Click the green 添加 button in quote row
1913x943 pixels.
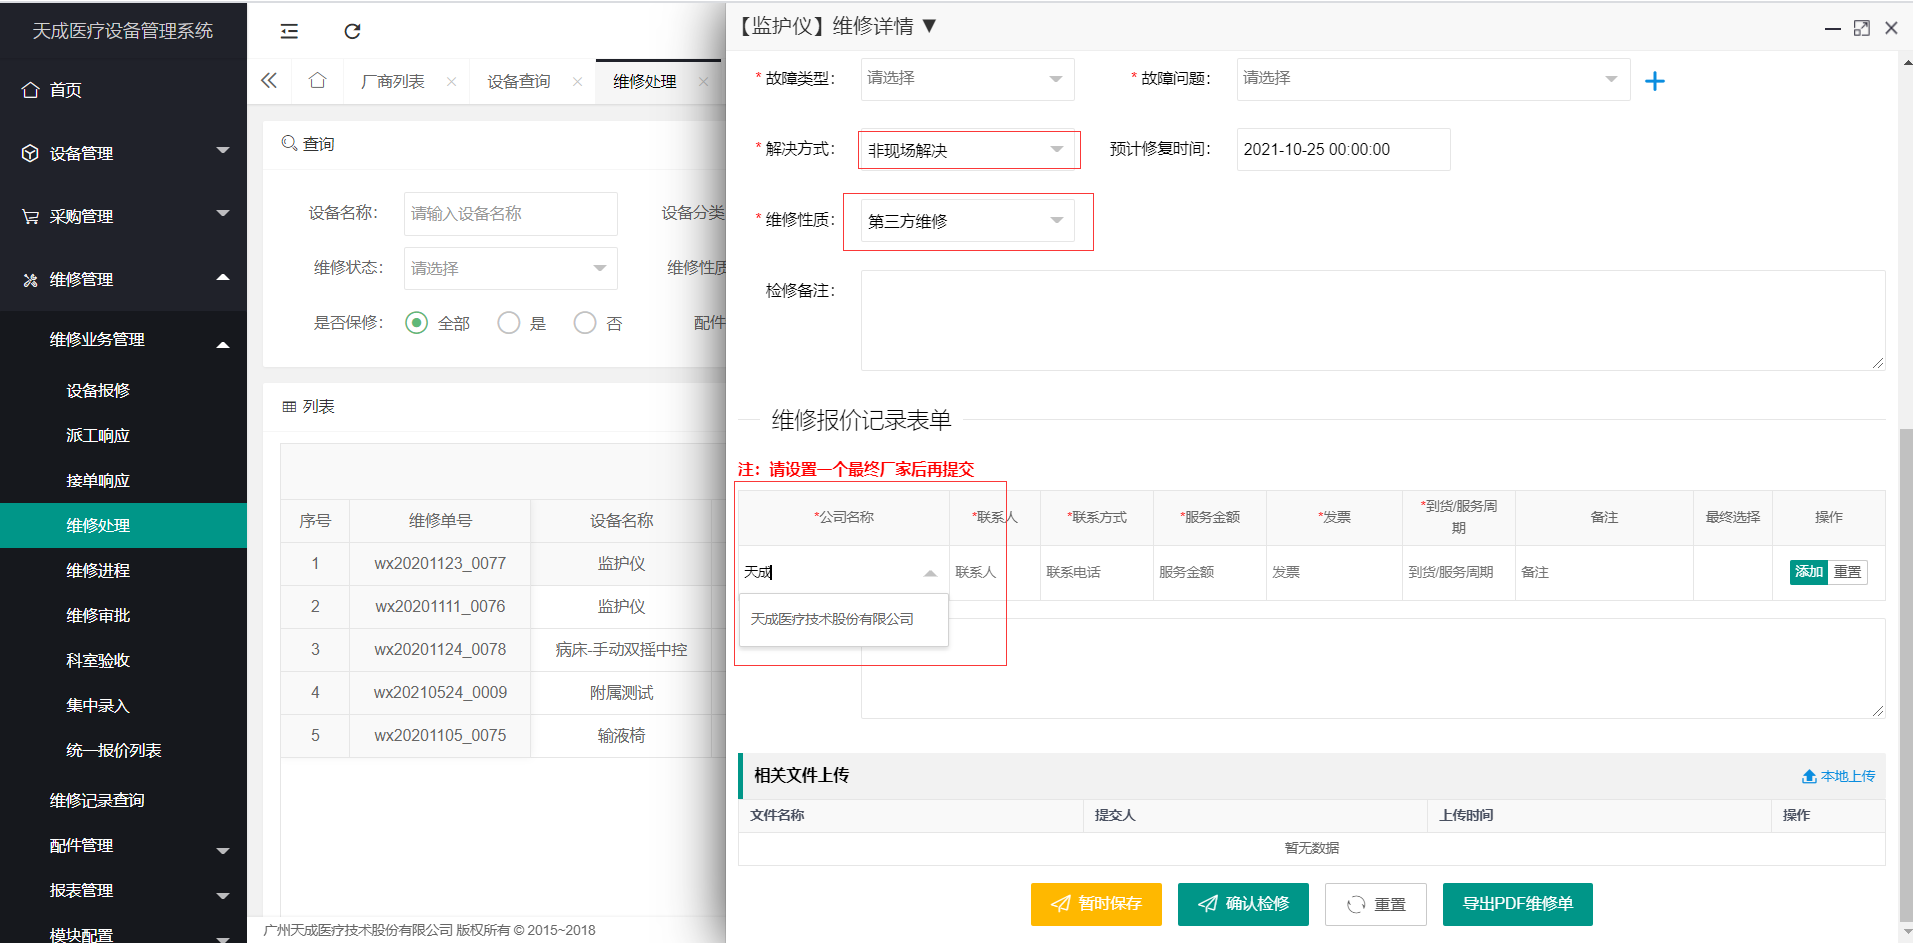1809,572
